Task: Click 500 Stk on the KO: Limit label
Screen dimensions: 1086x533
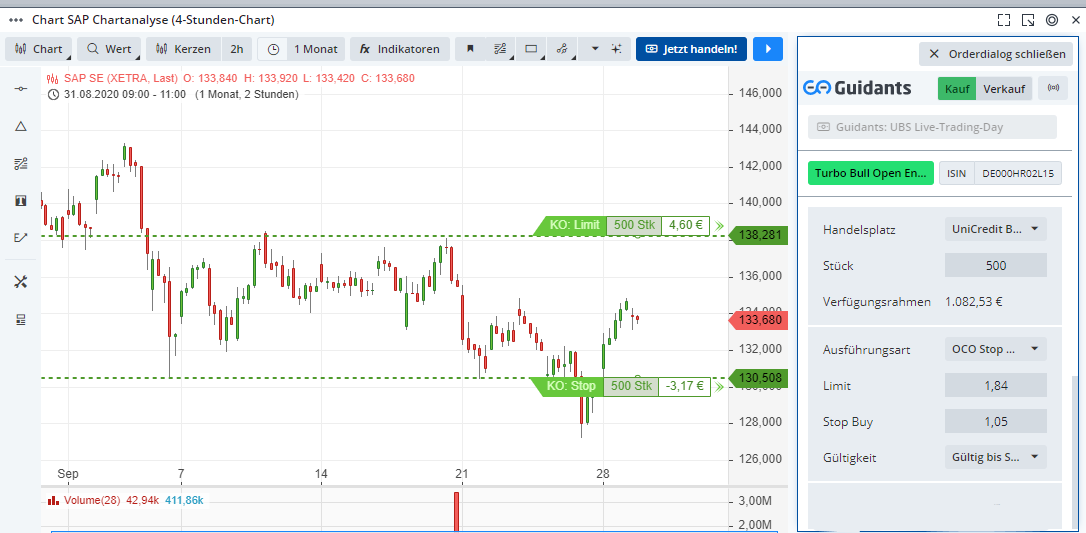Action: (x=634, y=225)
